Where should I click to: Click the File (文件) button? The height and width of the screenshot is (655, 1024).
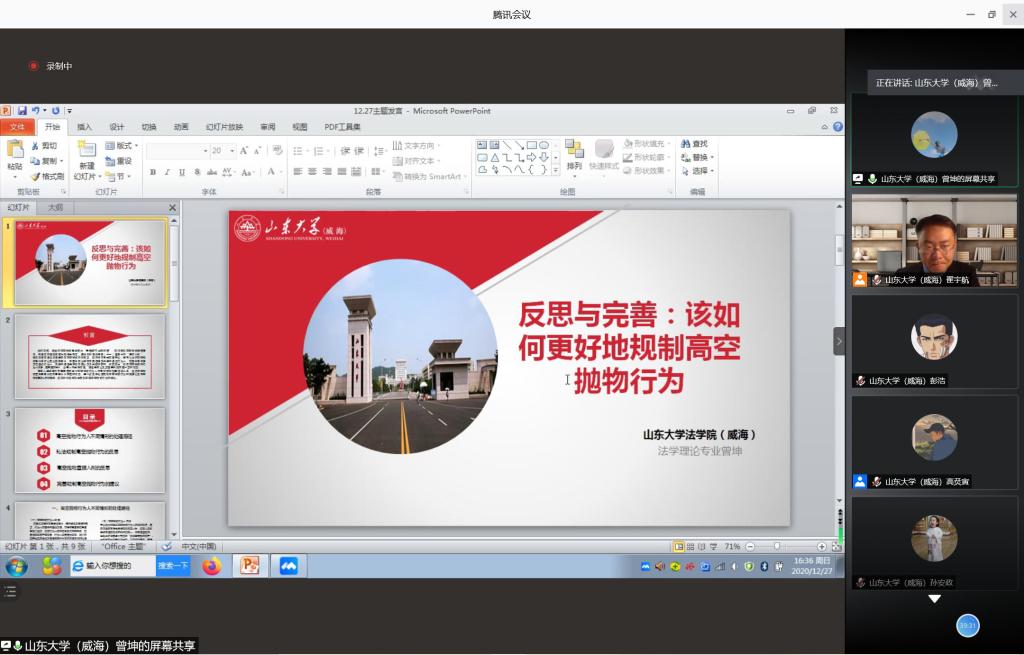pos(17,127)
